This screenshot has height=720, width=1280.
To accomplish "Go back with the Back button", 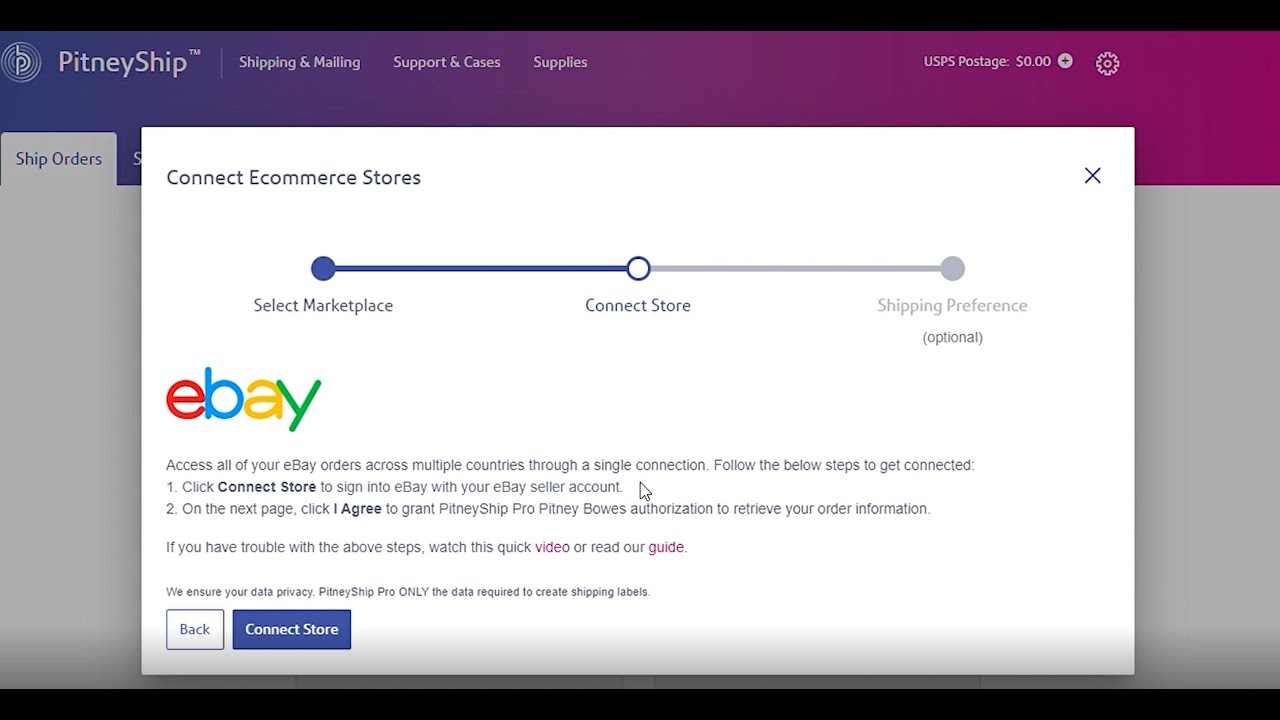I will (x=195, y=629).
